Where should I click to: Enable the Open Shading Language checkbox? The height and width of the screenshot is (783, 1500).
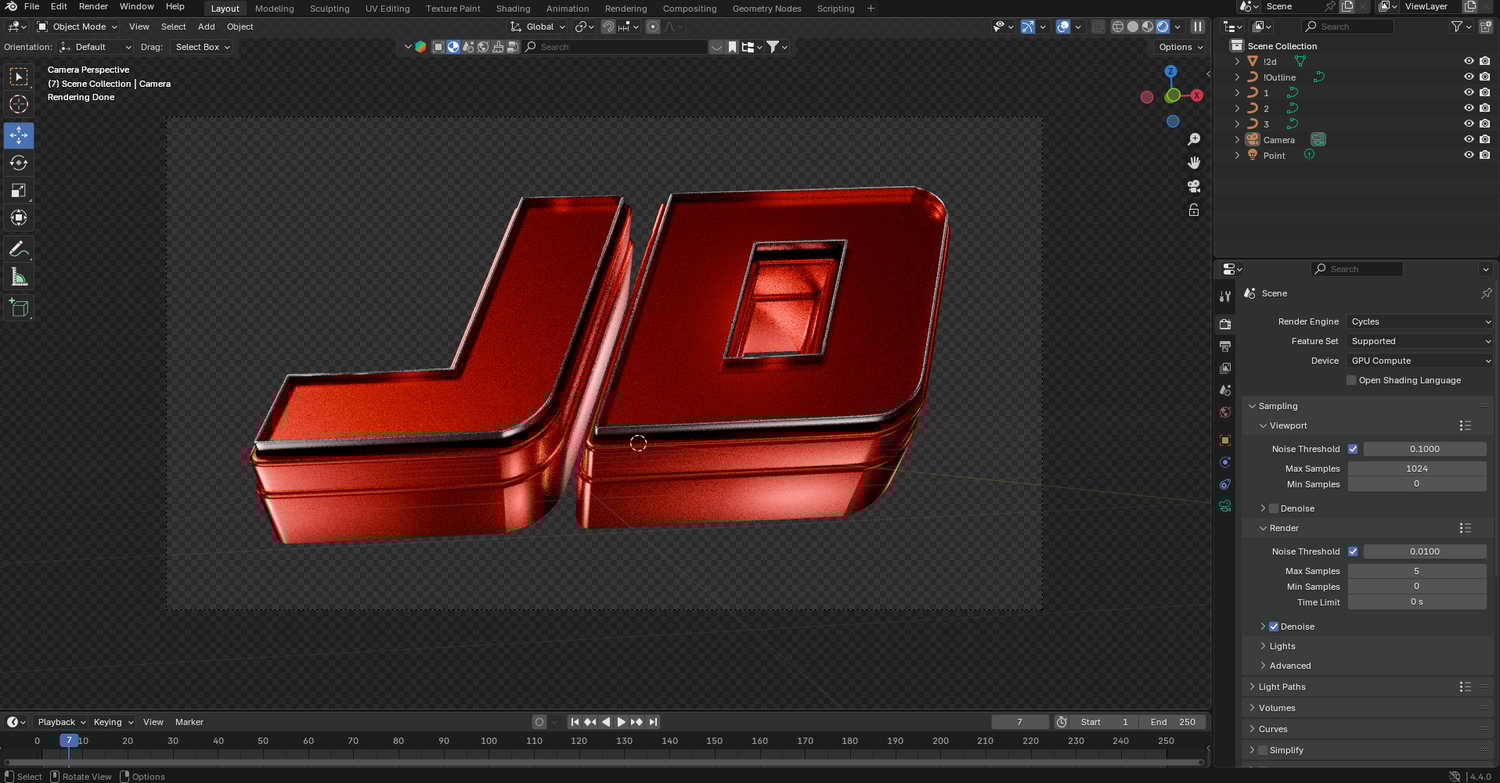coord(1351,380)
